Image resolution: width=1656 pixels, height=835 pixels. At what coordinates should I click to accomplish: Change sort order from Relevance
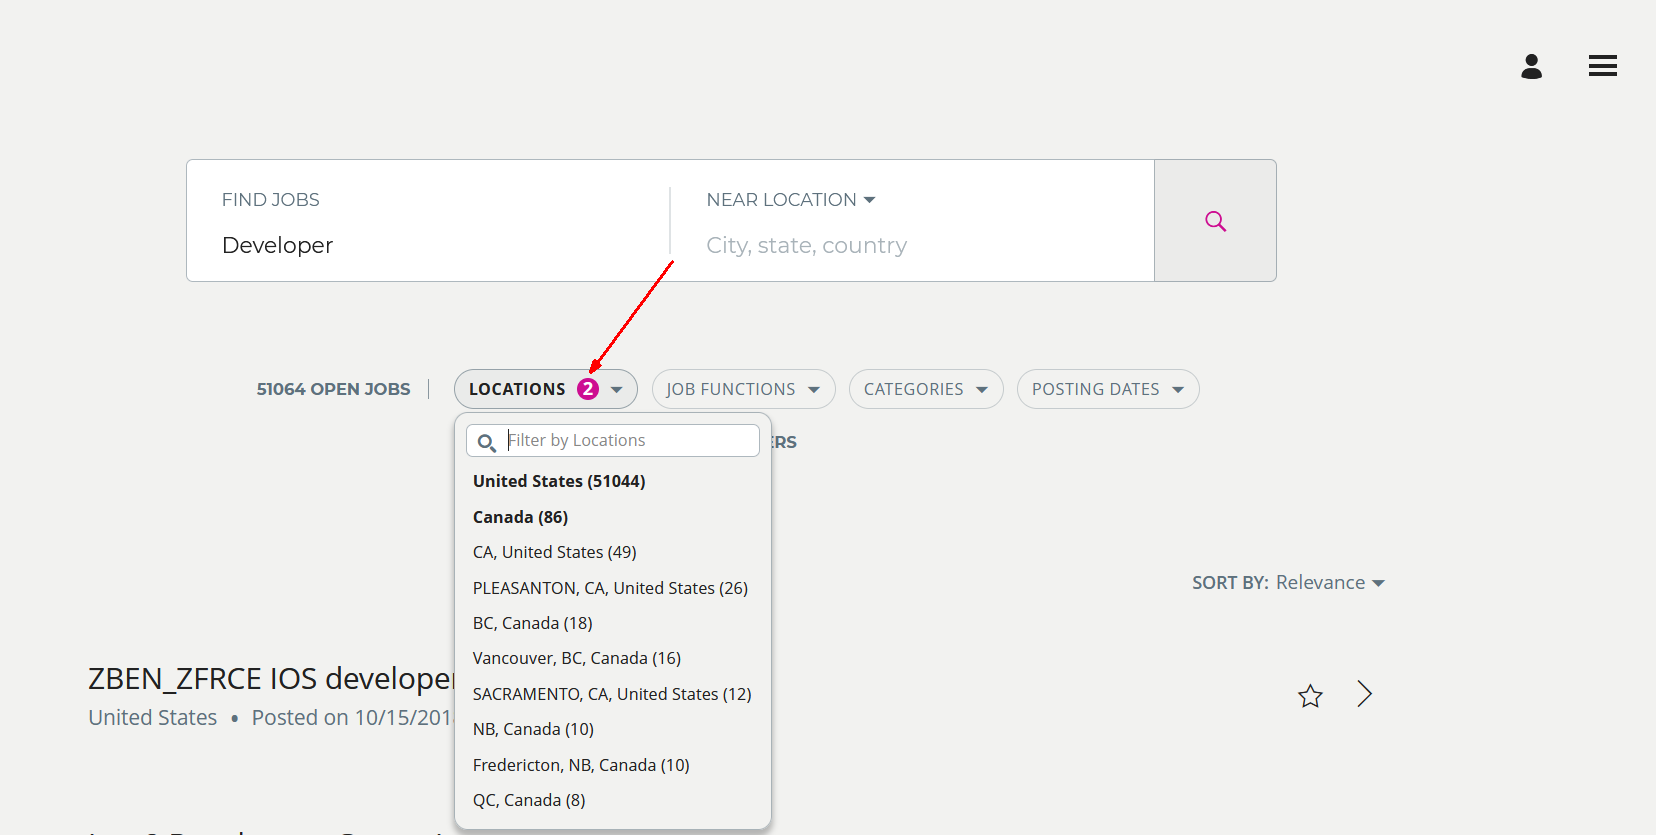coord(1330,583)
